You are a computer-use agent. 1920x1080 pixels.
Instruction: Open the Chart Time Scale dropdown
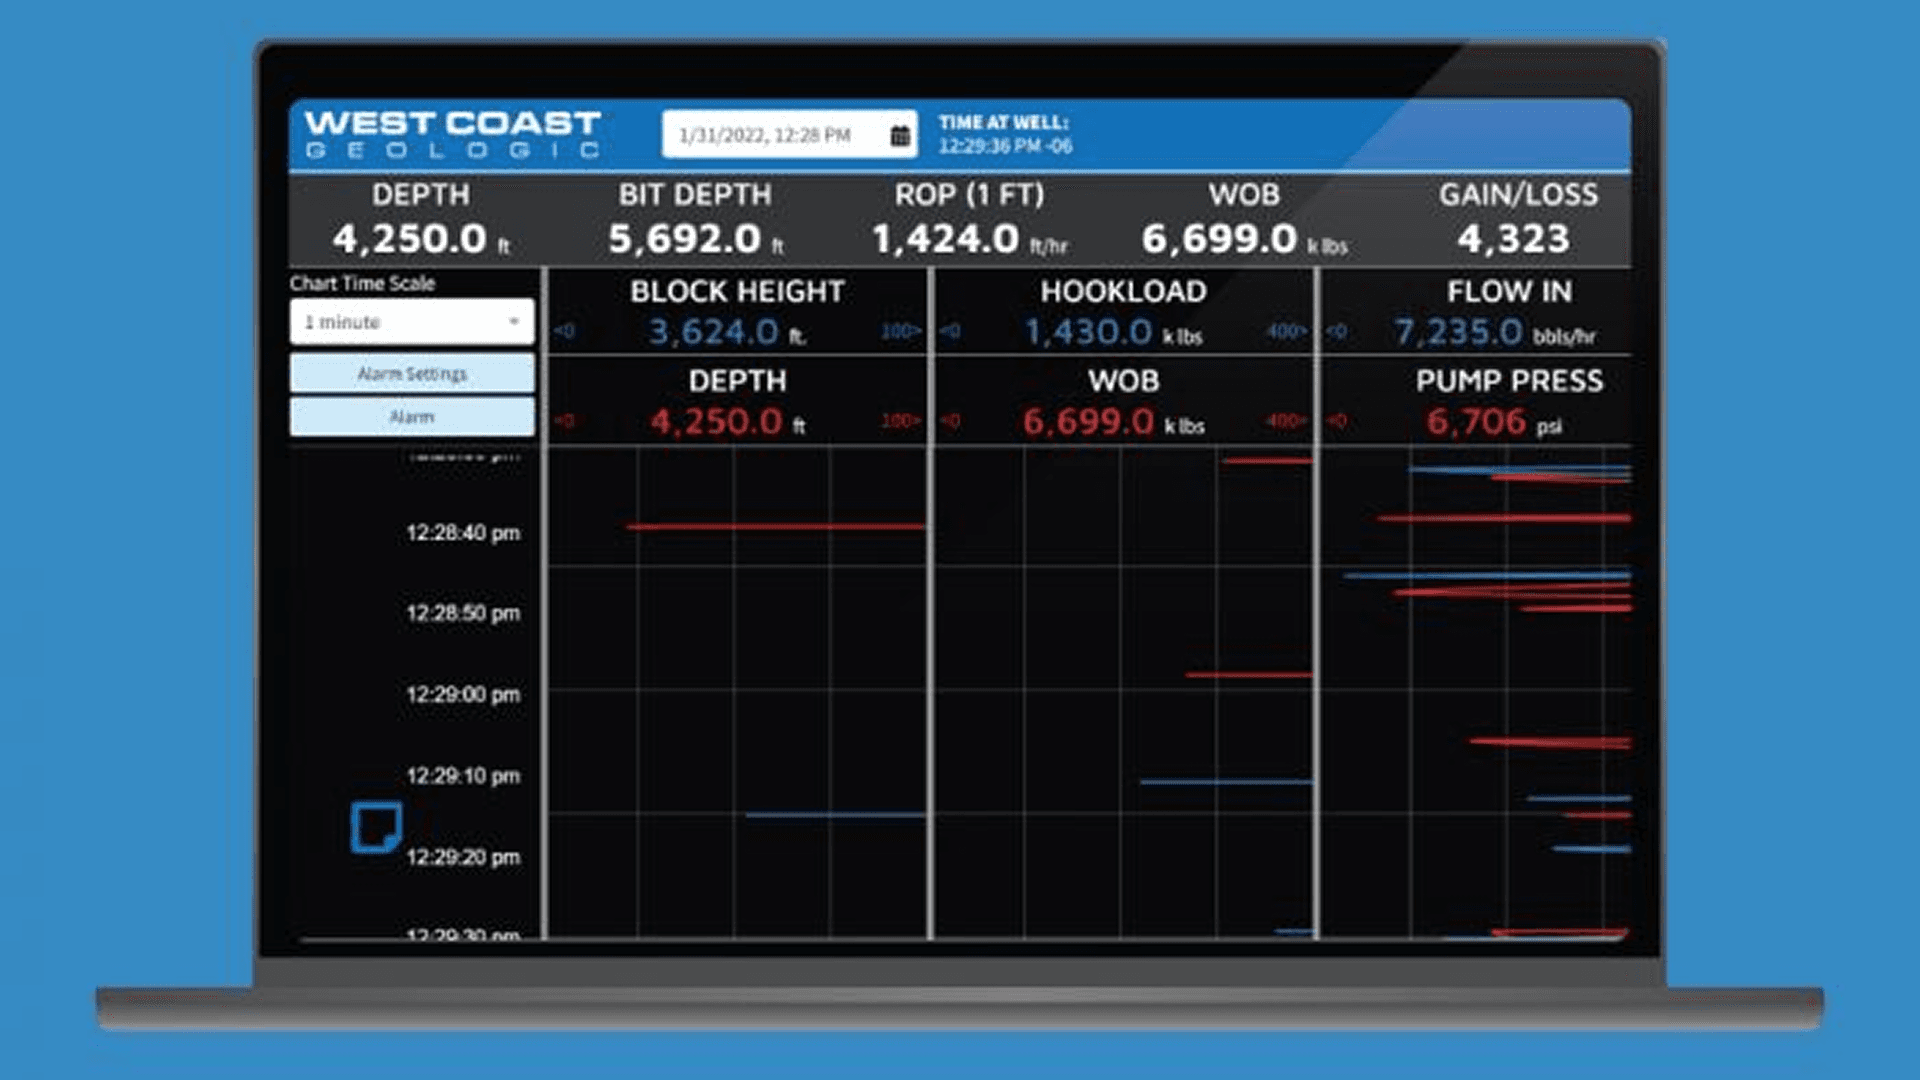pos(411,322)
